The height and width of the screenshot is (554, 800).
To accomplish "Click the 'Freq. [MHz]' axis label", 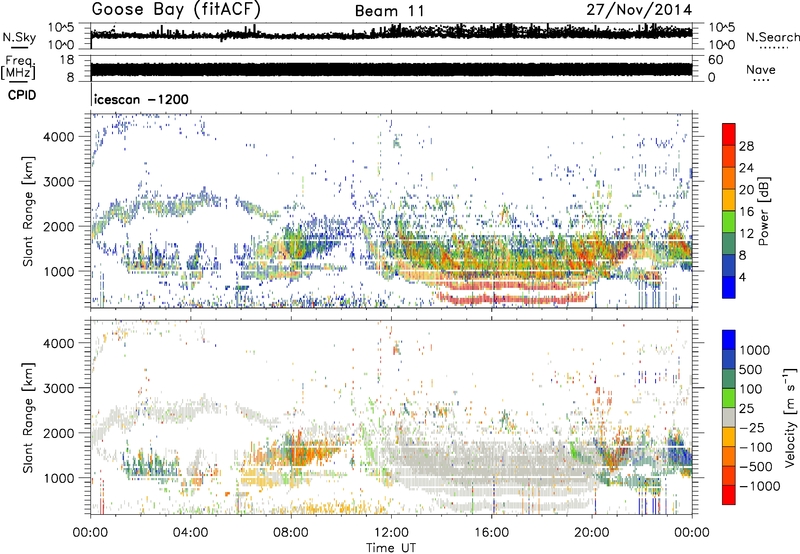I will (18, 68).
